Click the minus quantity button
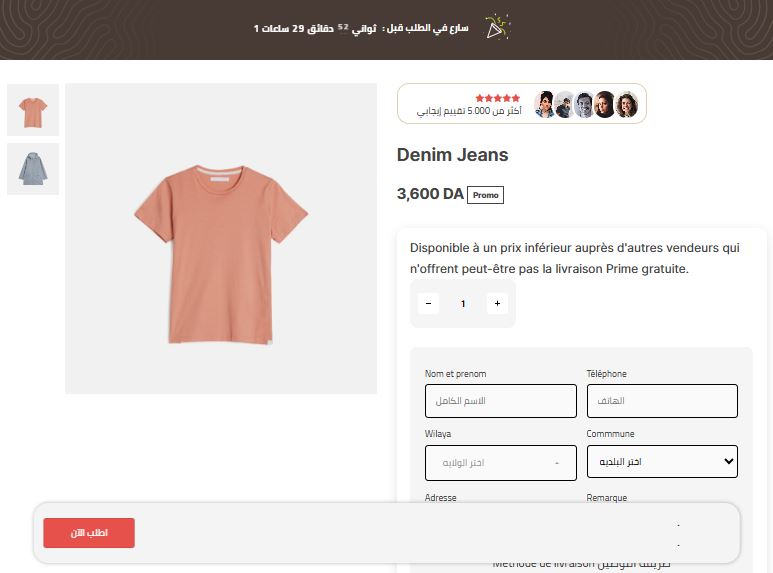 [428, 303]
